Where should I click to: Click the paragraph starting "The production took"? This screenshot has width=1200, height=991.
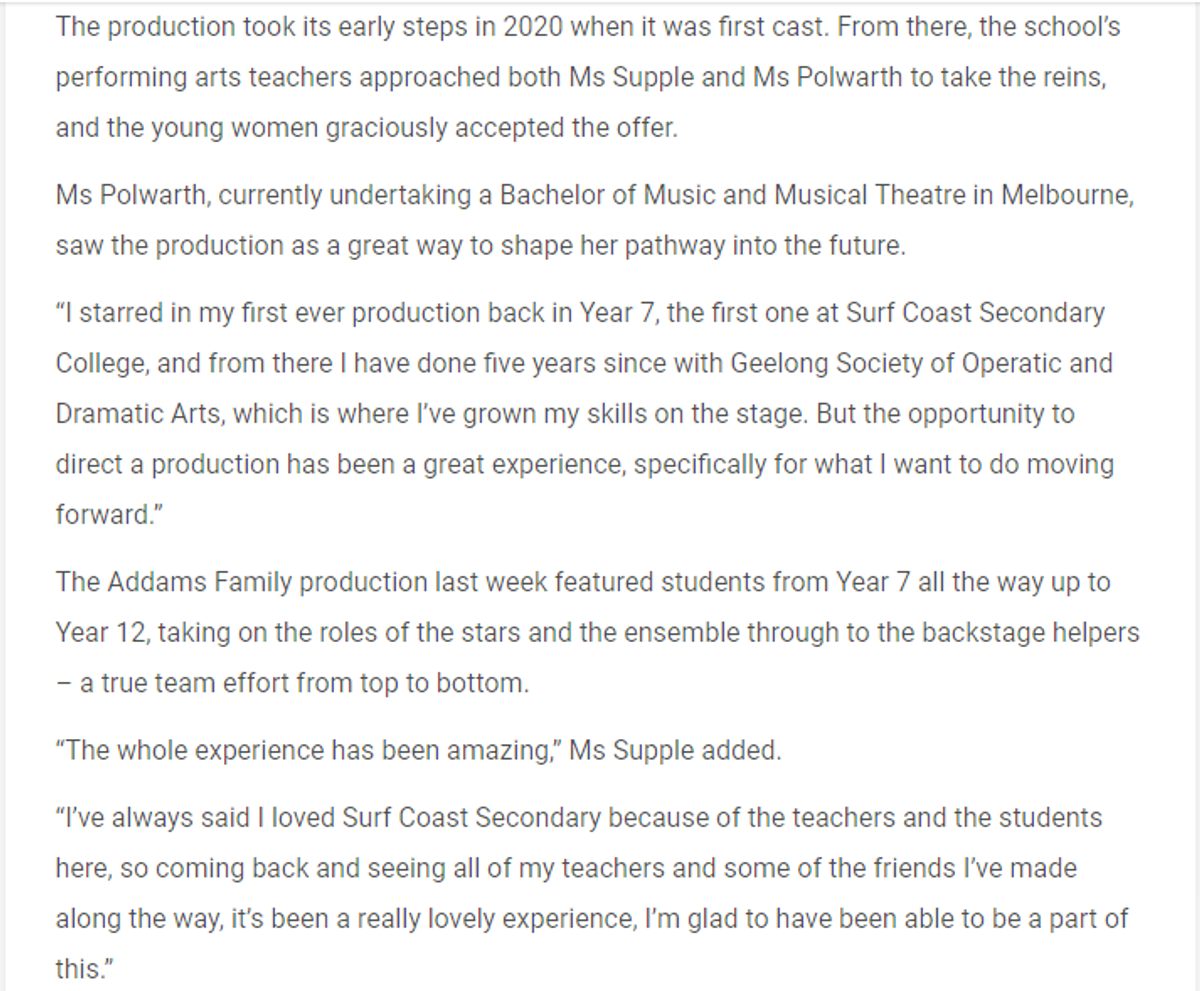click(x=588, y=78)
